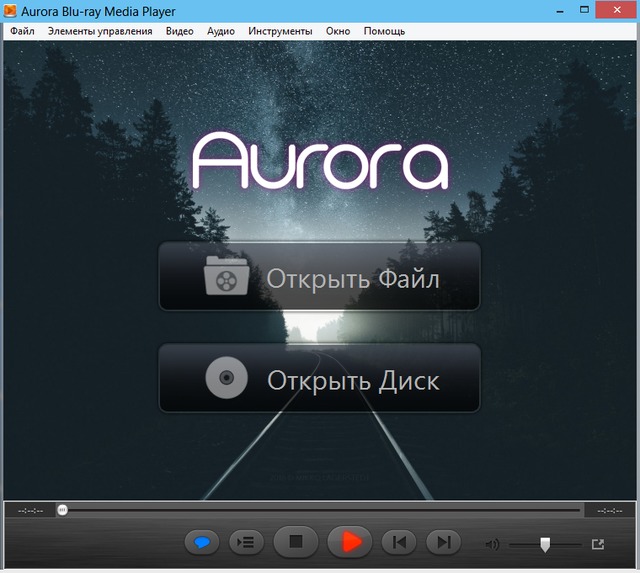This screenshot has width=640, height=573.
Task: Open the Элементы управления menu
Action: (100, 31)
